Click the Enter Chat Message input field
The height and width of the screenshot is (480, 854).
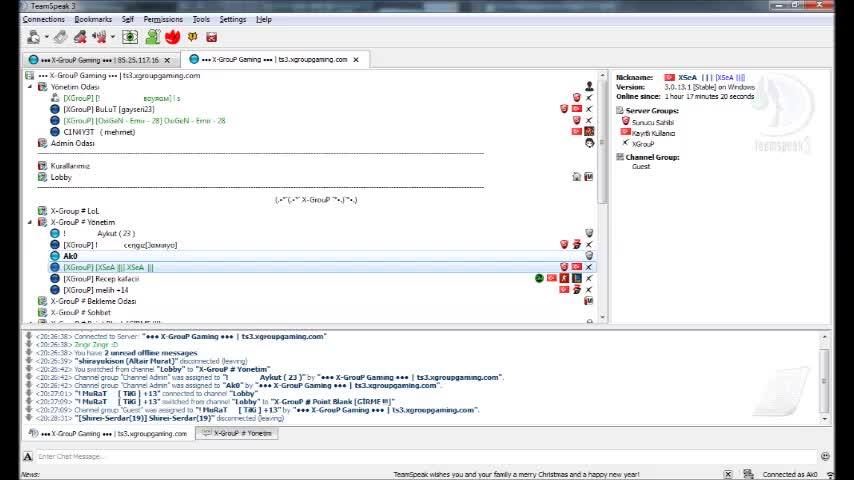(x=426, y=457)
